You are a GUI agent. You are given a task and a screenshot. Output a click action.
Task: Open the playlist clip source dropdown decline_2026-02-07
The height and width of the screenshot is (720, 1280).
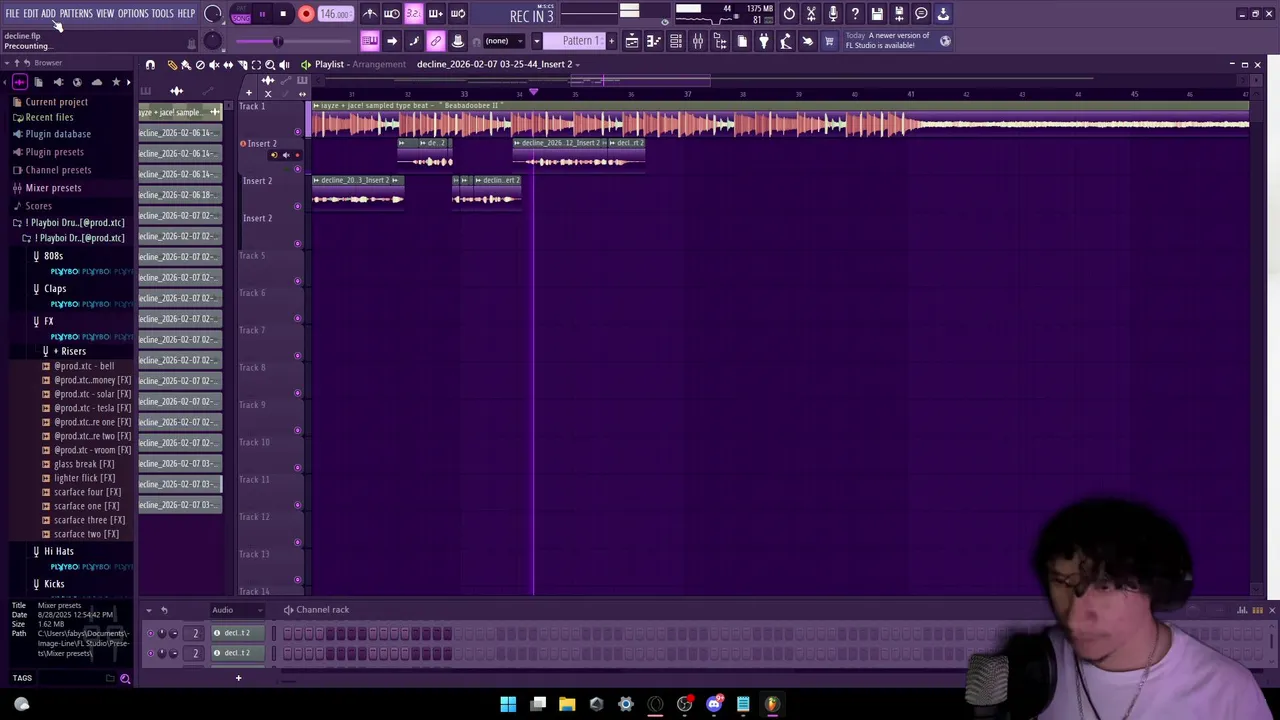point(497,64)
